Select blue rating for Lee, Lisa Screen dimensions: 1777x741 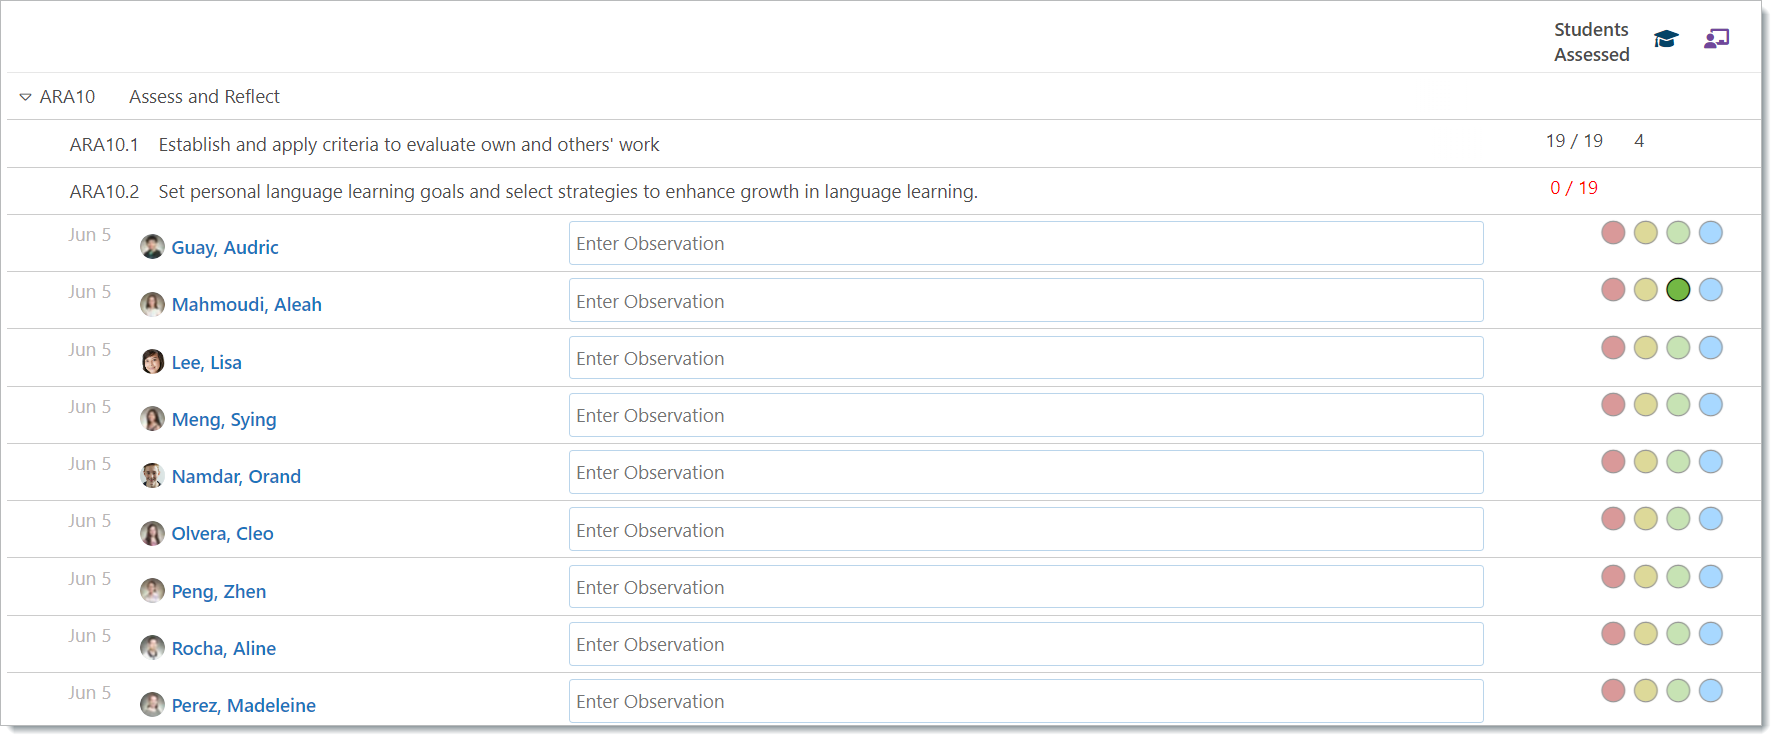click(1711, 348)
